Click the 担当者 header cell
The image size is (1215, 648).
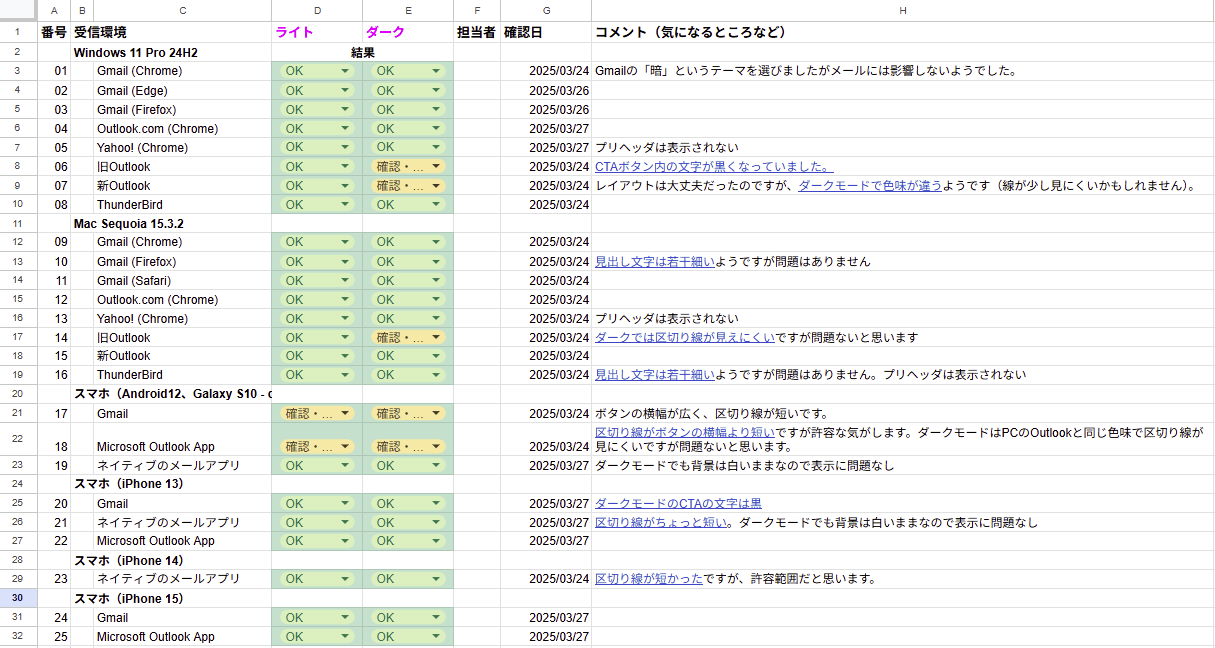pos(476,33)
